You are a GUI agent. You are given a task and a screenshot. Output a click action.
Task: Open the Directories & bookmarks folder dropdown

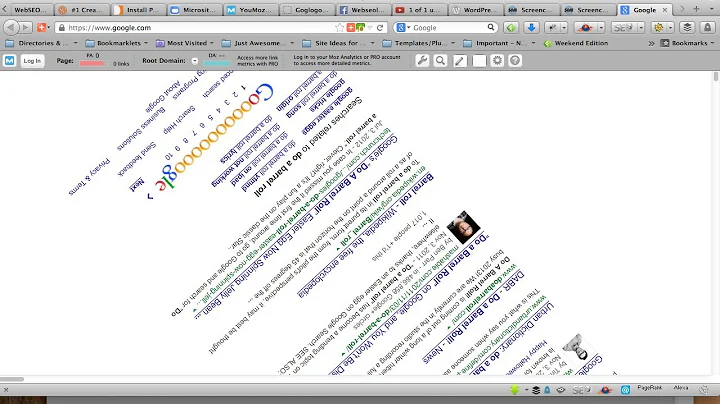[41, 43]
